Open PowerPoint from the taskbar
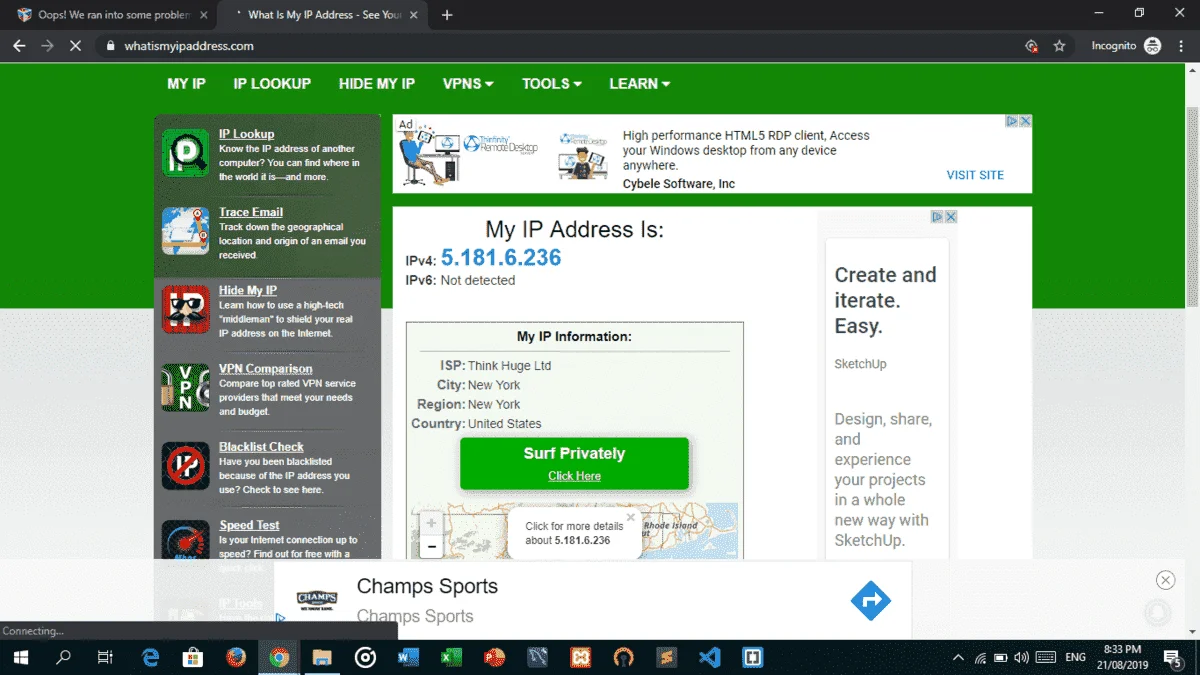This screenshot has width=1200, height=675. click(x=495, y=657)
